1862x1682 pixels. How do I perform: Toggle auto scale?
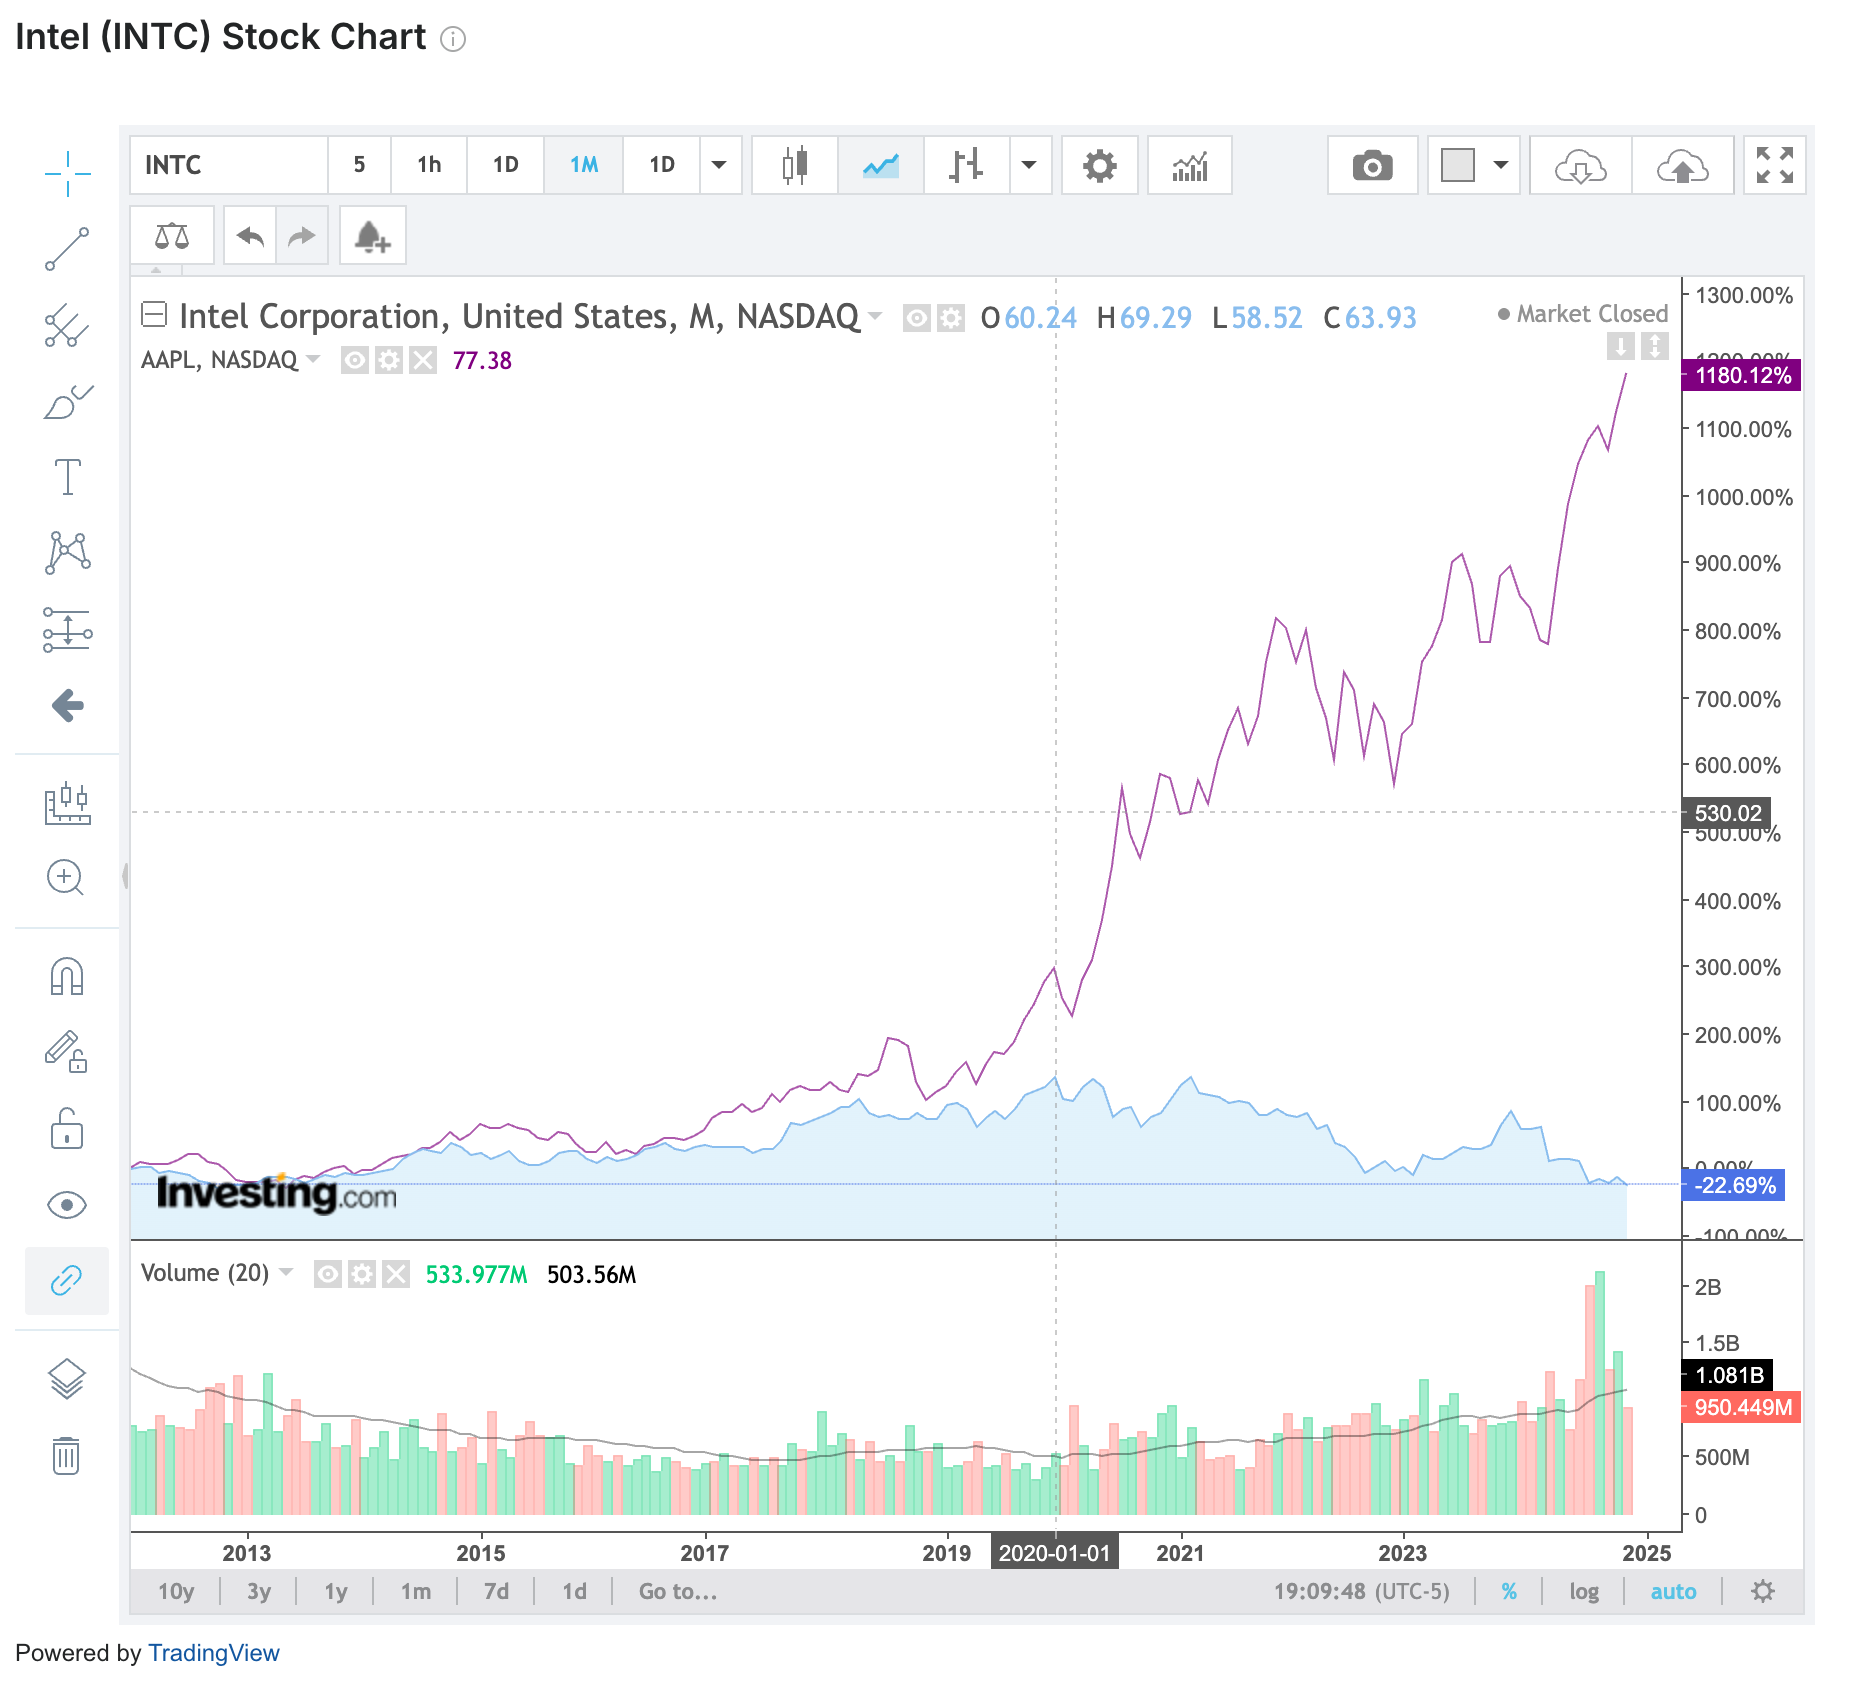coord(1673,1591)
